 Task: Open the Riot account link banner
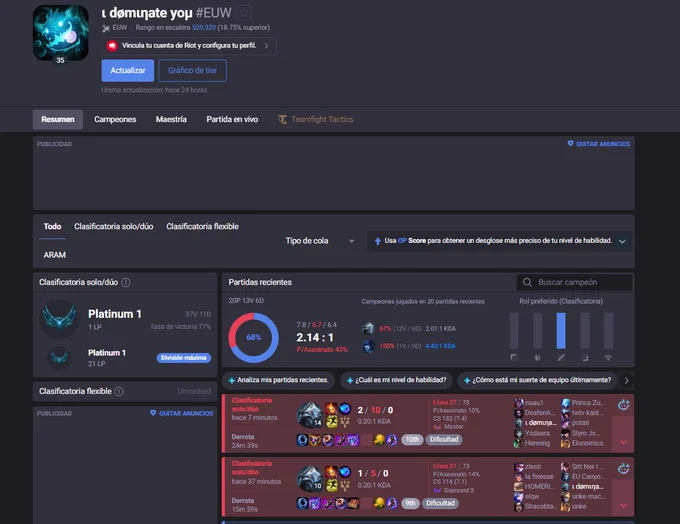point(189,46)
